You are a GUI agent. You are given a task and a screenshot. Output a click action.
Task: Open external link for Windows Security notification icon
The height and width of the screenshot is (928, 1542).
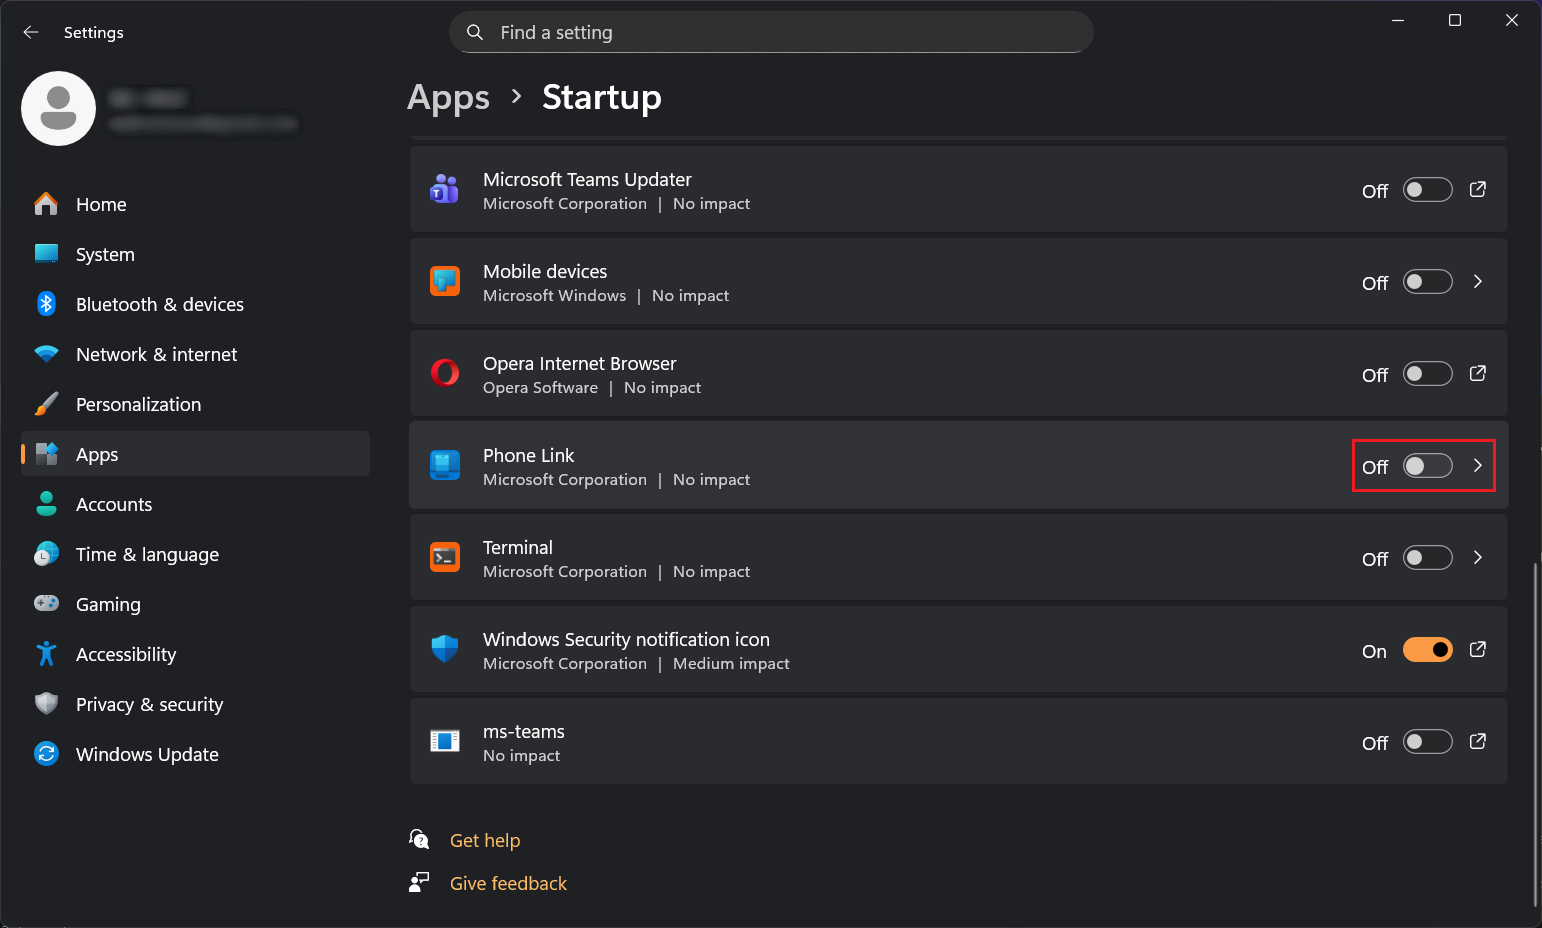pyautogui.click(x=1477, y=650)
